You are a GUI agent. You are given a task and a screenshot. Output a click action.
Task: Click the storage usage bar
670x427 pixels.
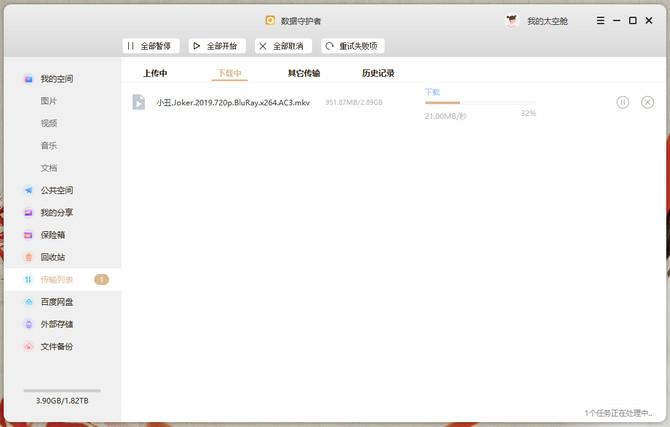point(62,390)
